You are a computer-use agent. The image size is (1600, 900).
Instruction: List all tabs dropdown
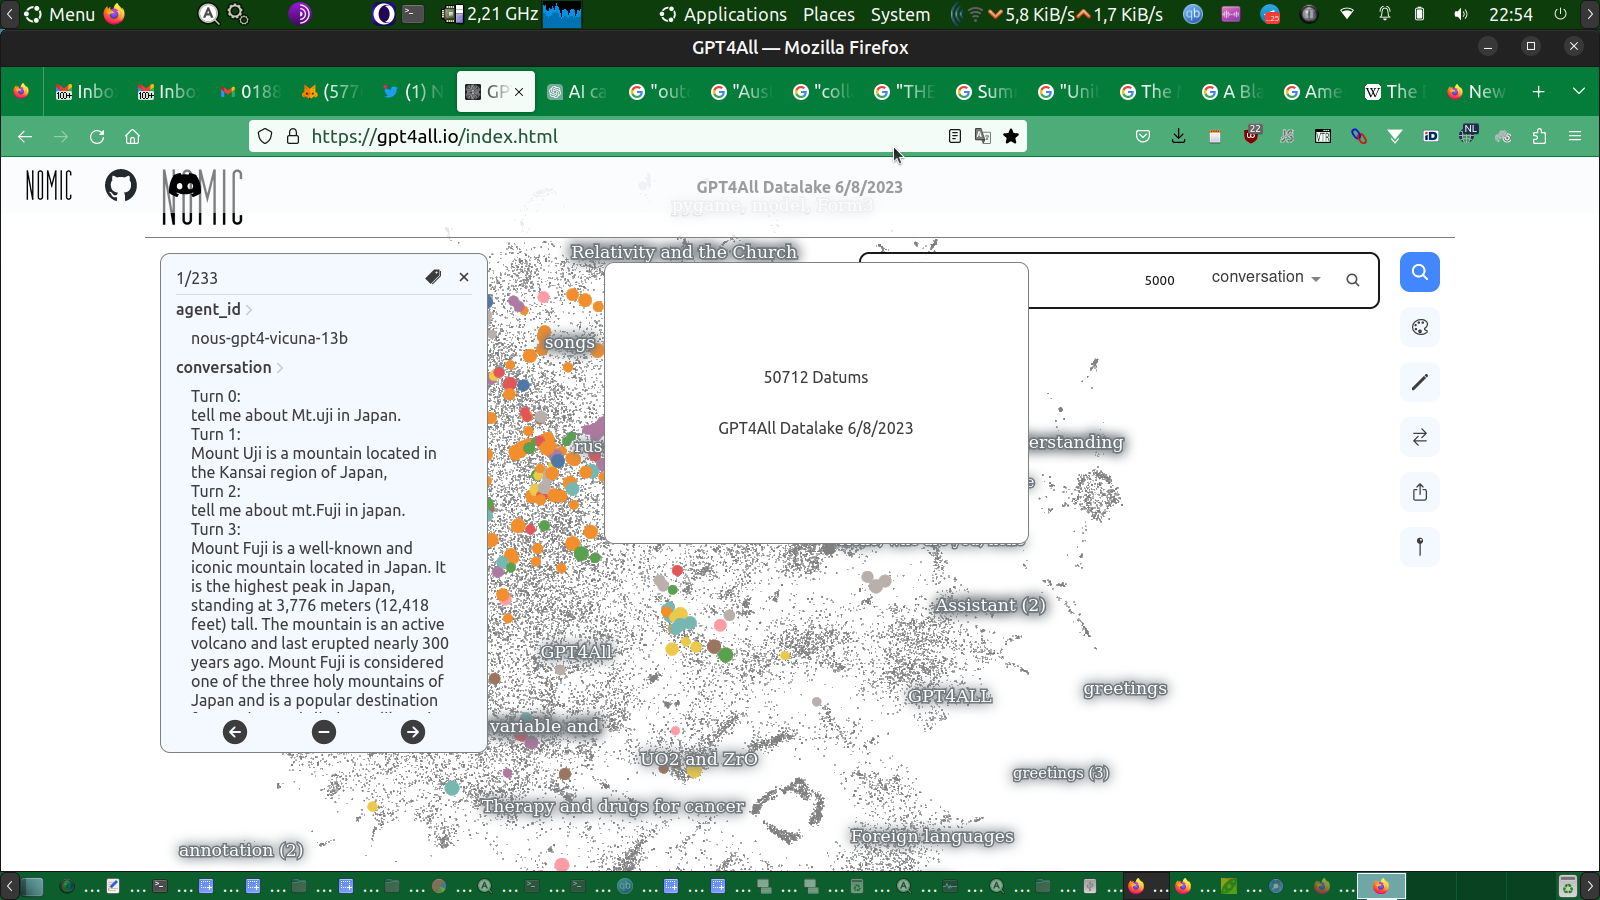[x=1579, y=91]
